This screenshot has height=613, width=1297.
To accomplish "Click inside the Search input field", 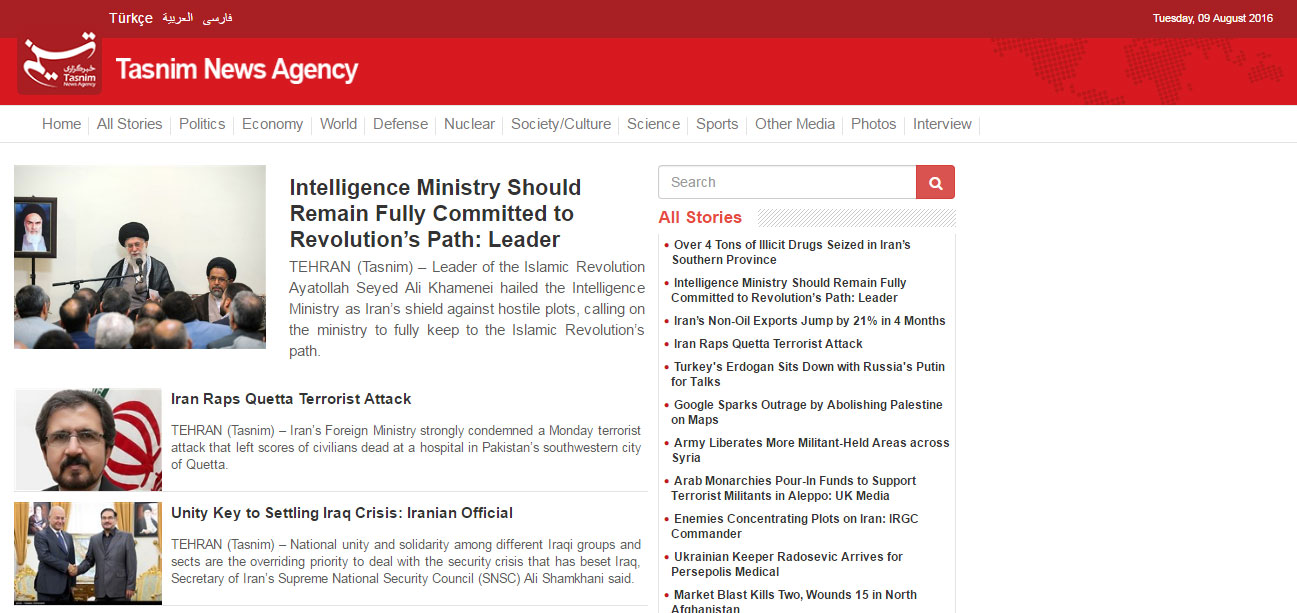I will click(787, 182).
